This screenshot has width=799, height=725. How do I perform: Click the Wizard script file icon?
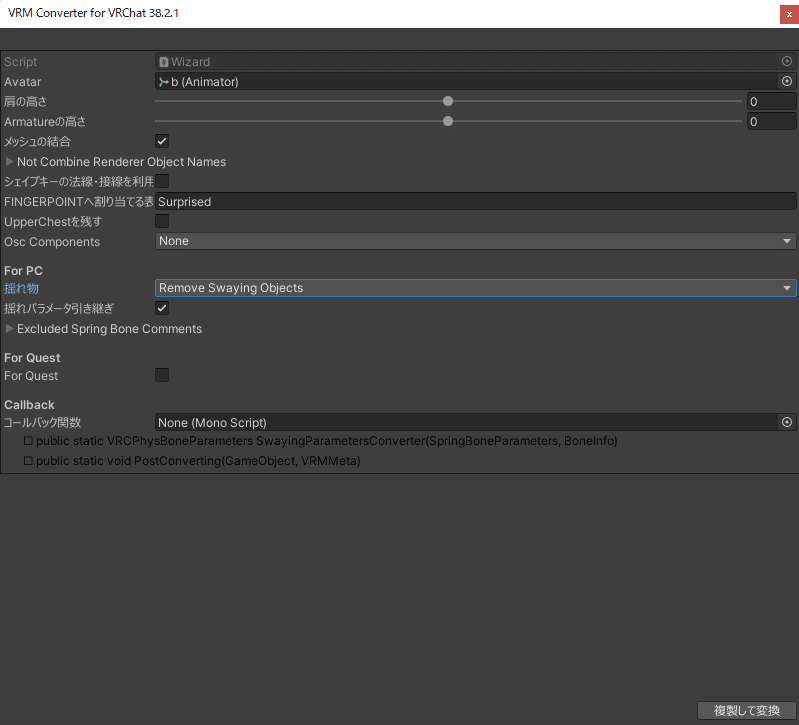point(164,62)
